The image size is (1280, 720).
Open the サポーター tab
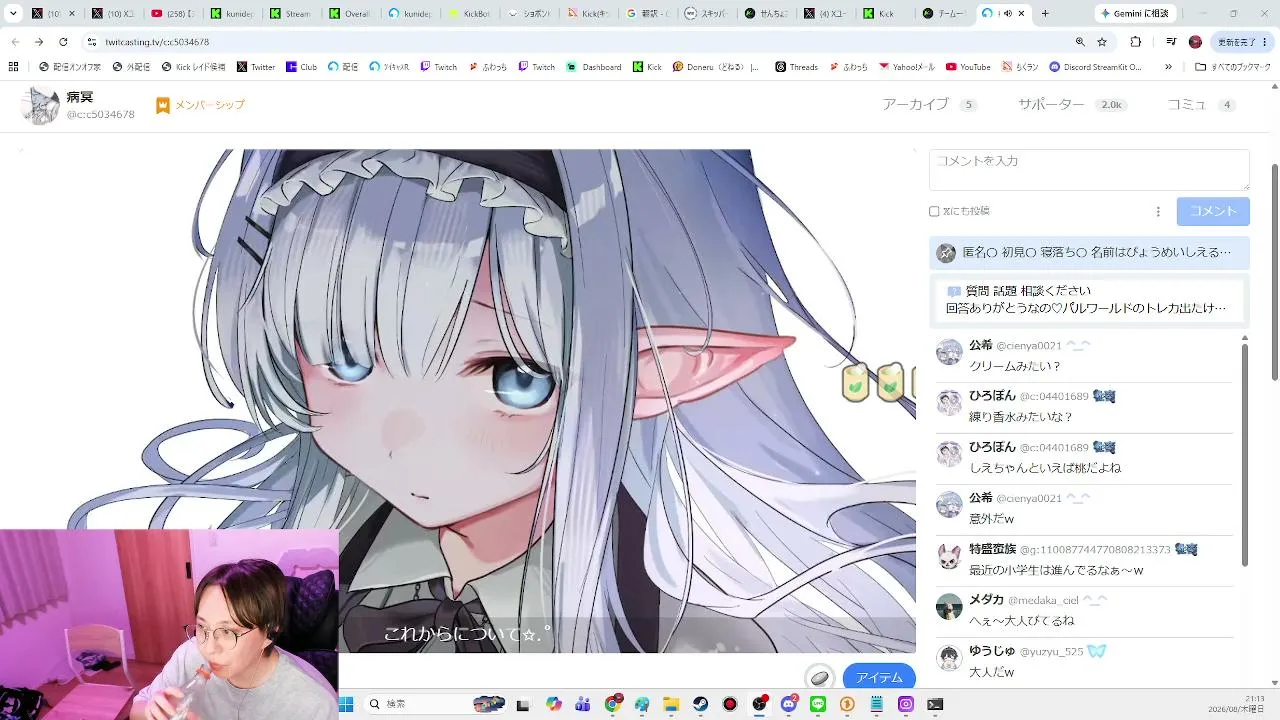click(1072, 105)
